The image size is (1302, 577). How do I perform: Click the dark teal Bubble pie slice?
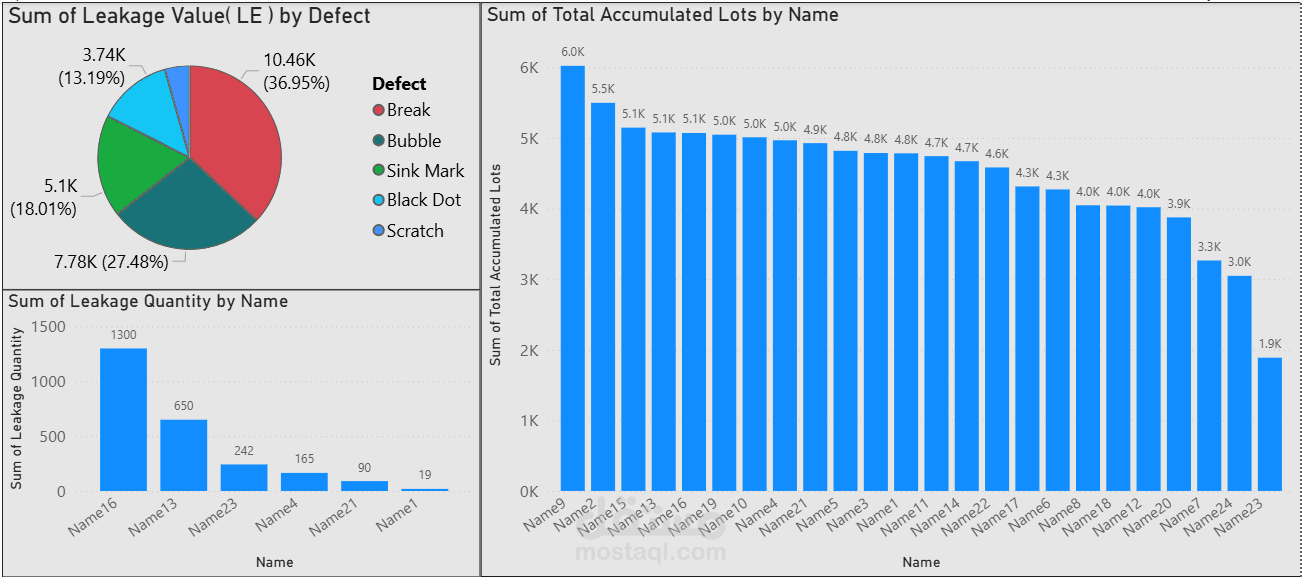(192, 208)
